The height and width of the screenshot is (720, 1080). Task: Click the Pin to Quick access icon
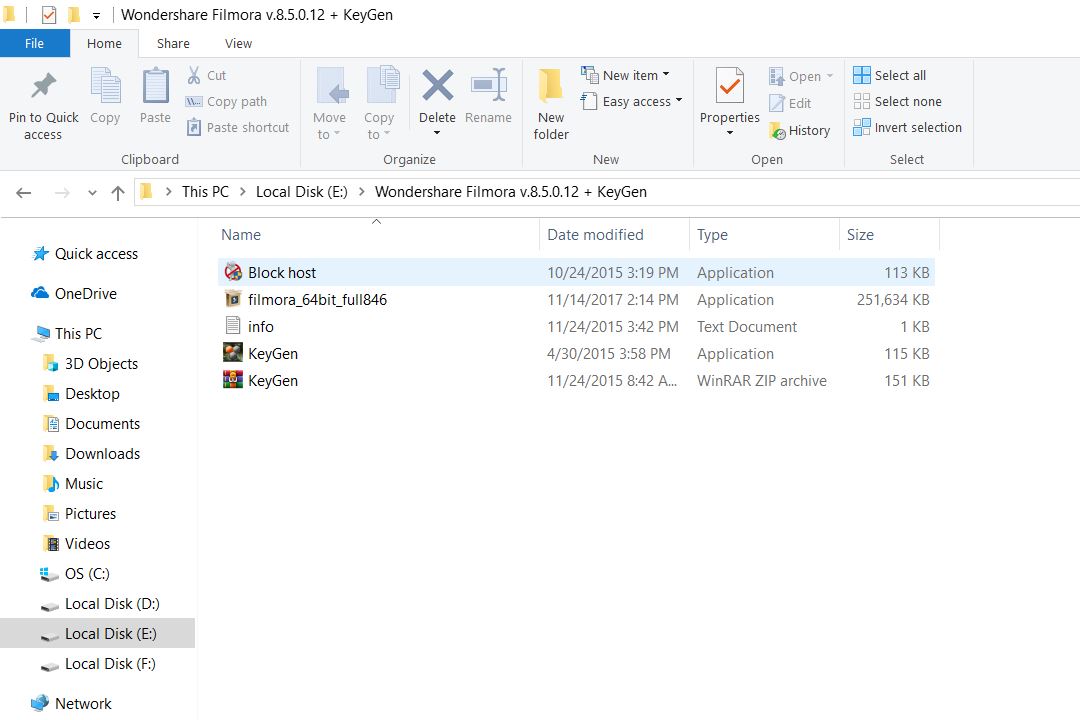point(43,86)
